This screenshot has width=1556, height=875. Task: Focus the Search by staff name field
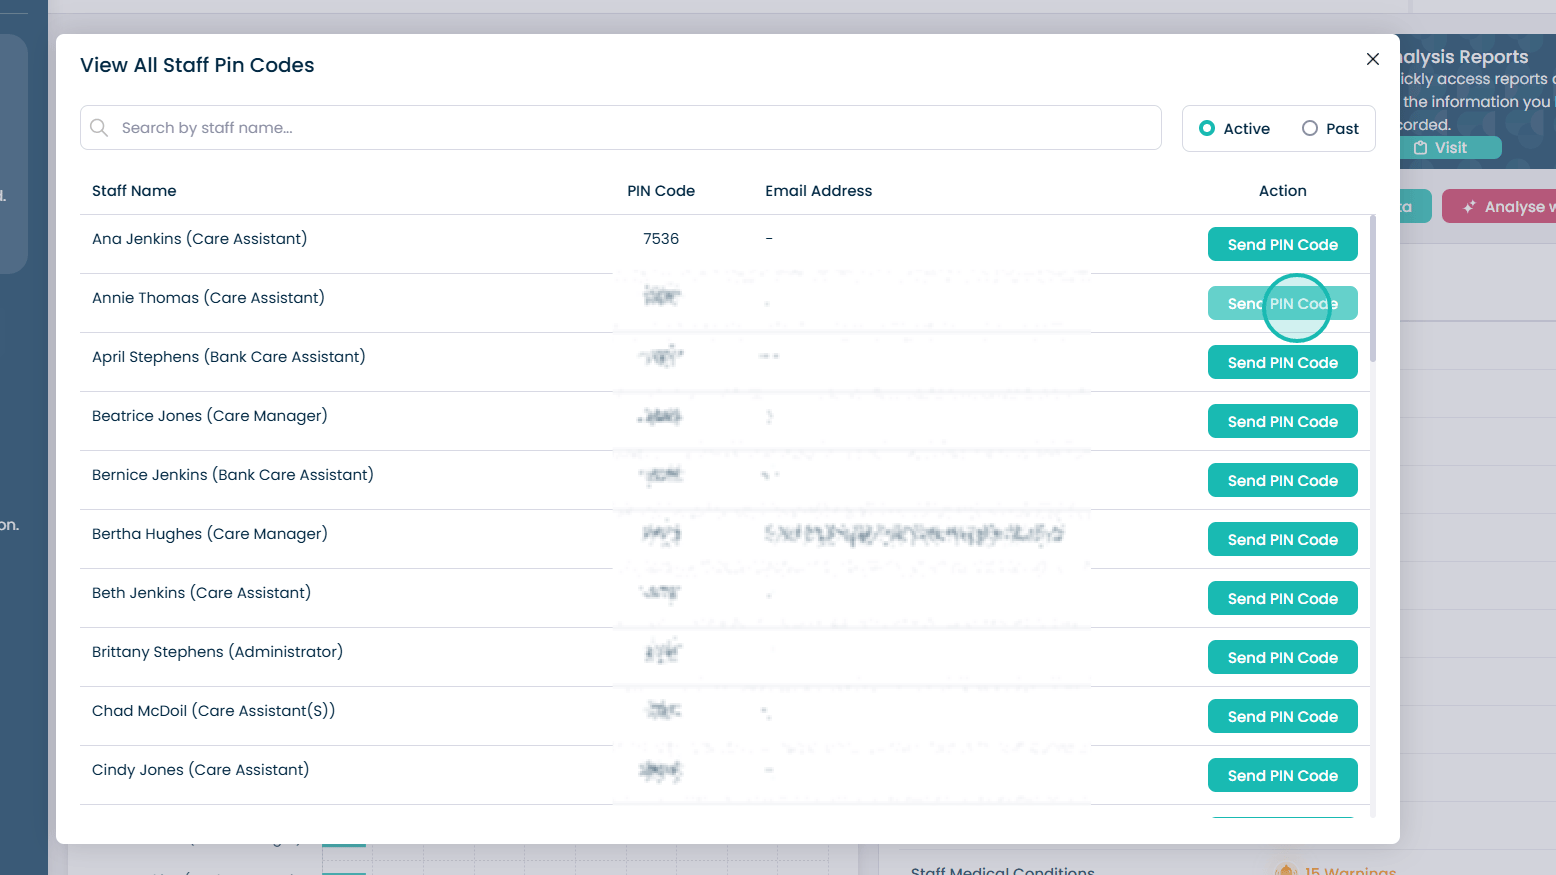pyautogui.click(x=621, y=128)
